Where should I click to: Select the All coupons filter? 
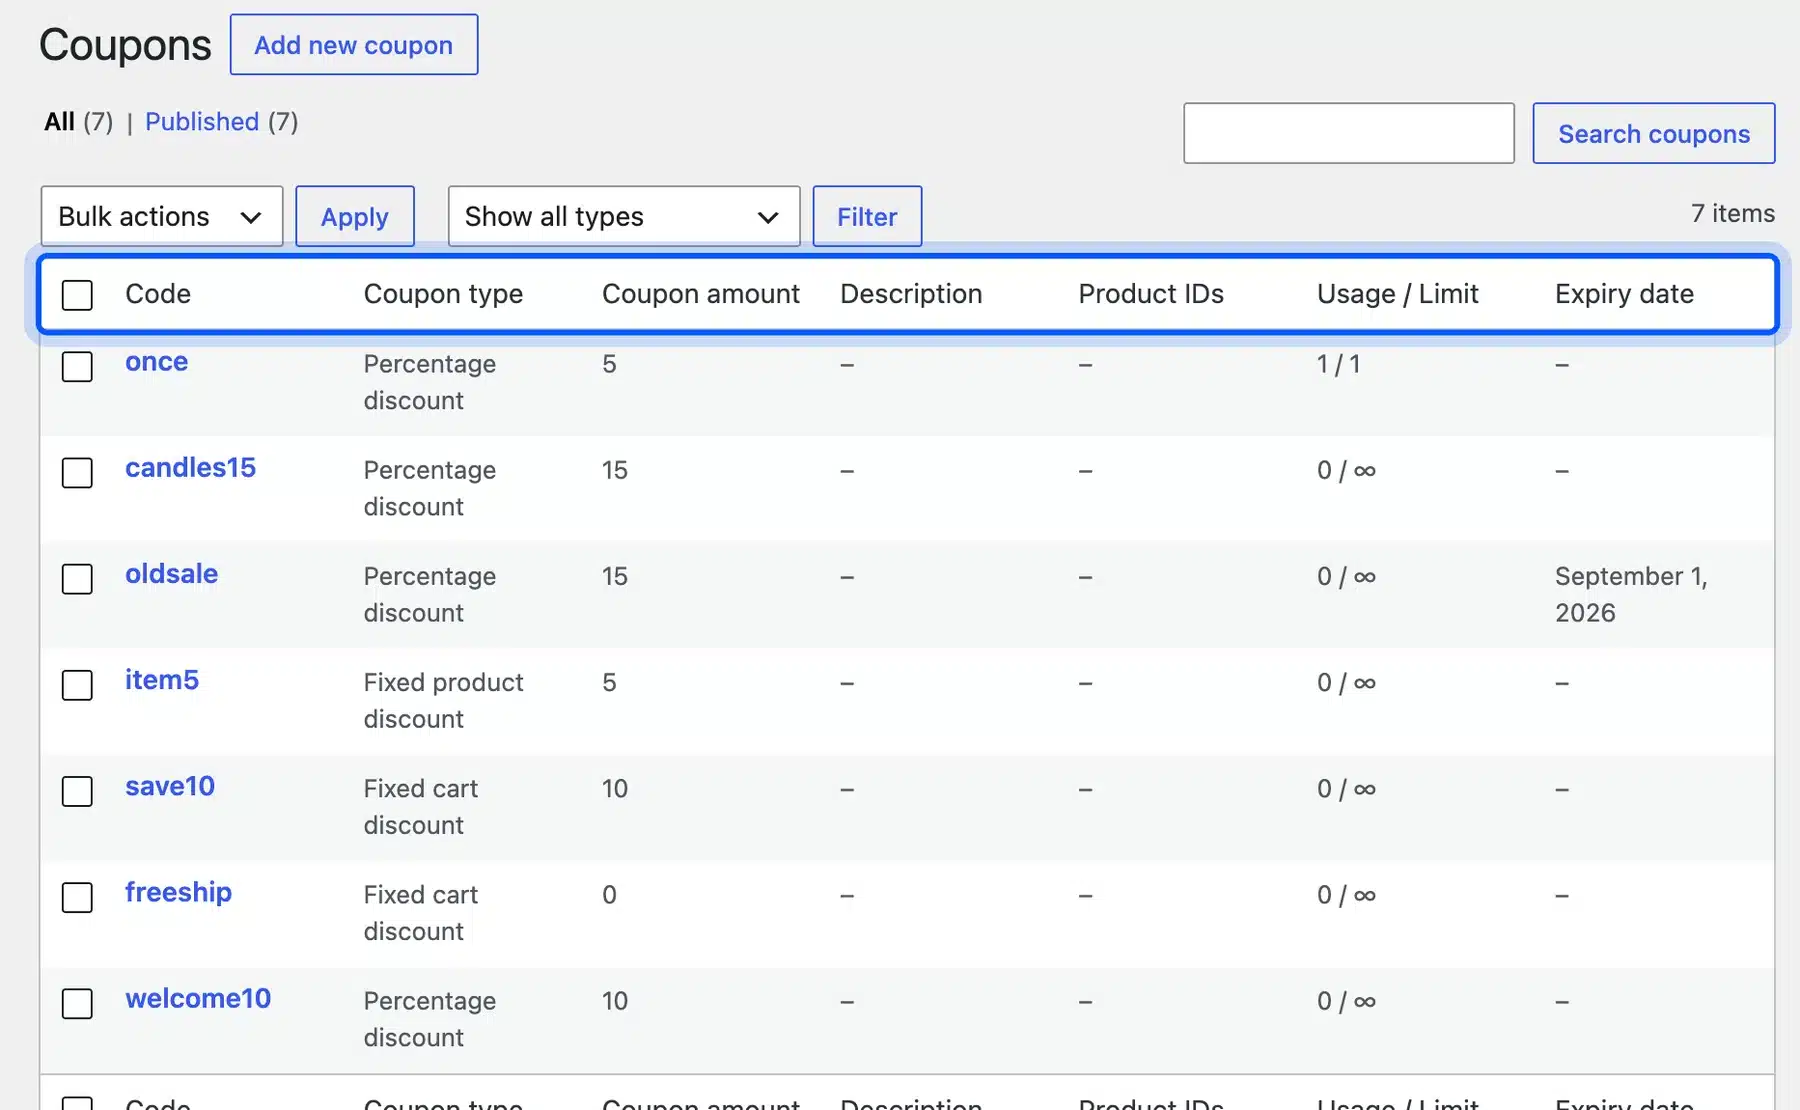[59, 122]
